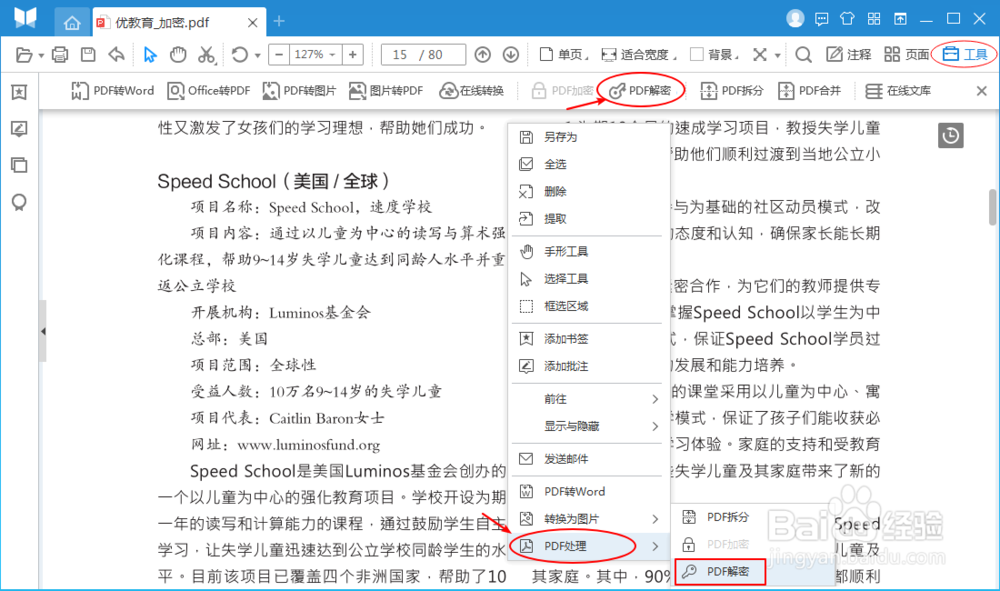
Task: Click 在线转换 online convert tool
Action: click(471, 91)
